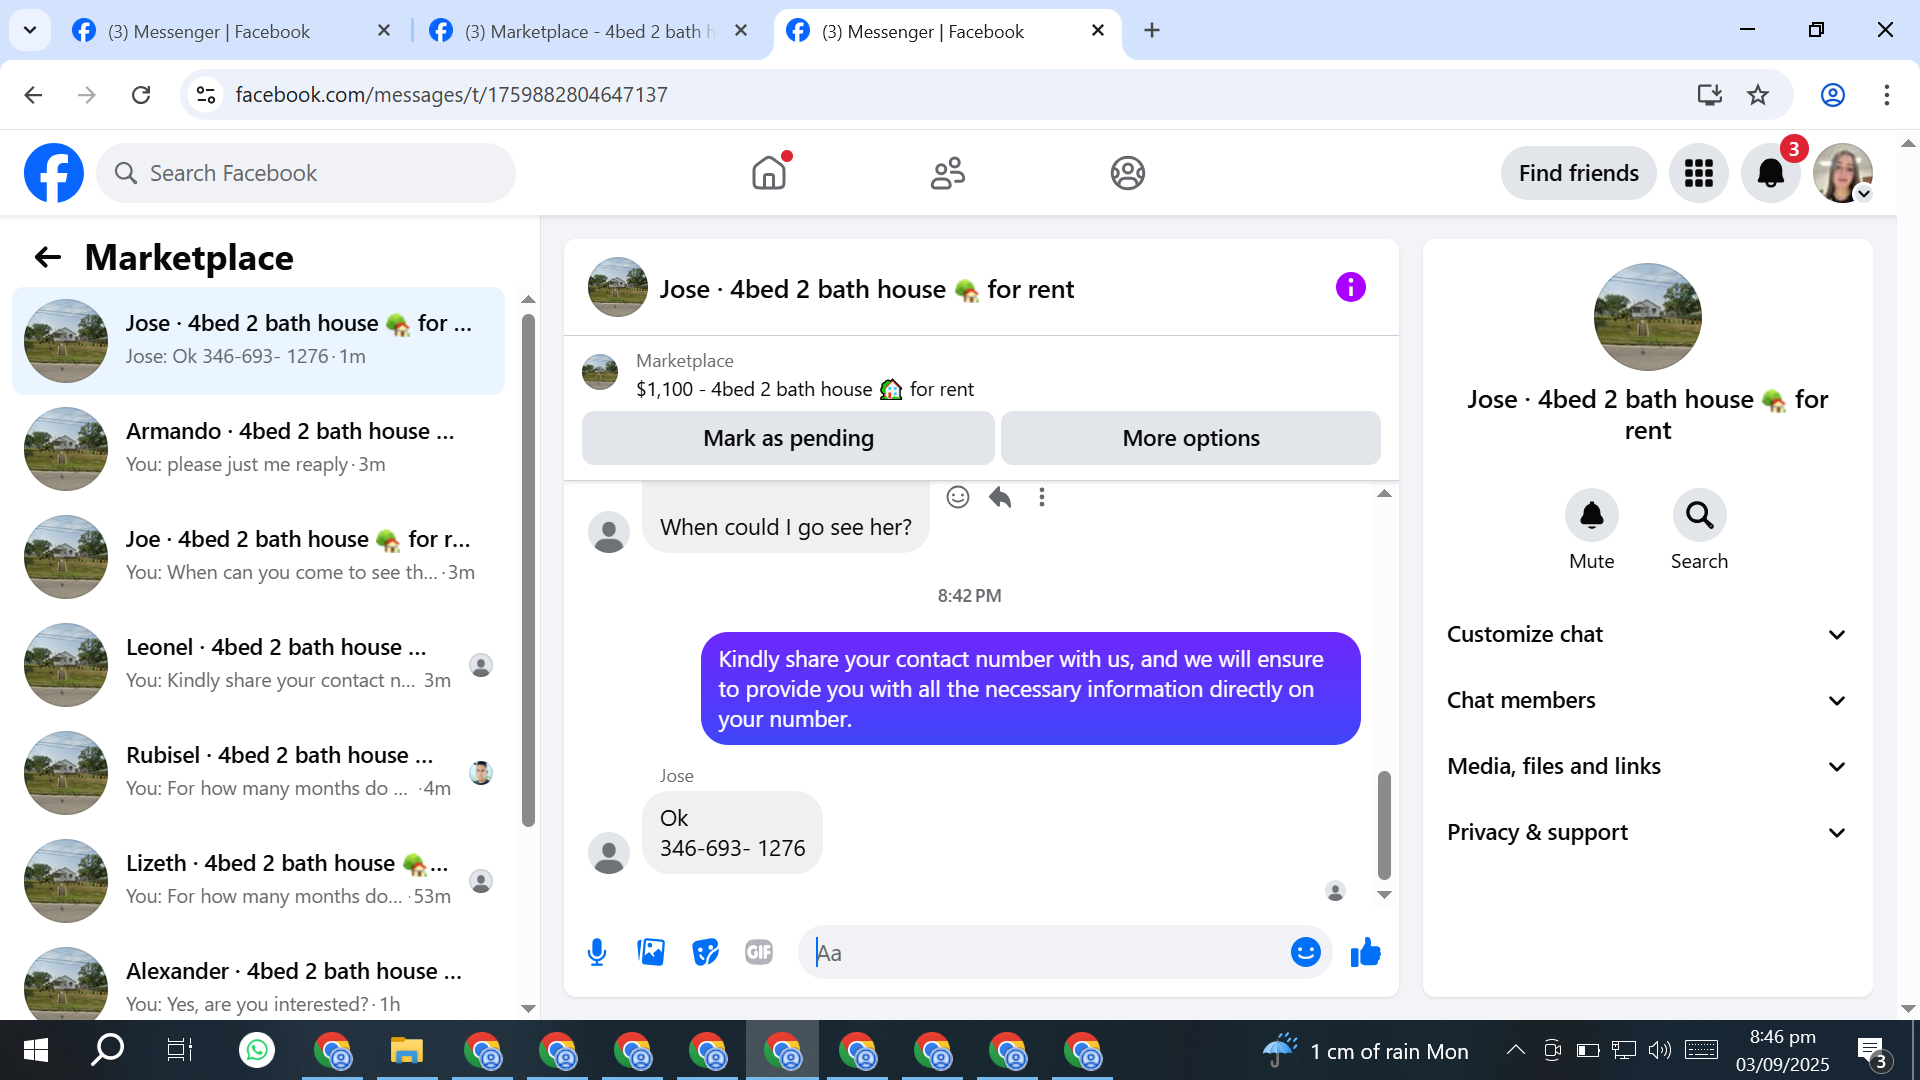Open the $1,100 4bed 2 bath listing link
Image resolution: width=1920 pixels, height=1080 pixels.
805,389
